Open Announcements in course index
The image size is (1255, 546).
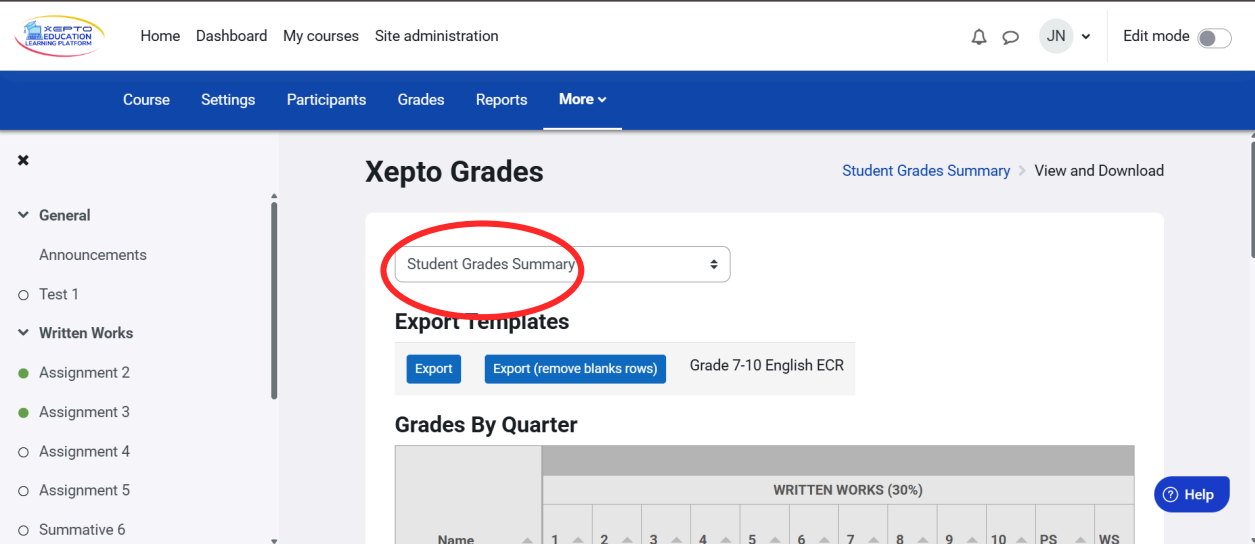93,255
